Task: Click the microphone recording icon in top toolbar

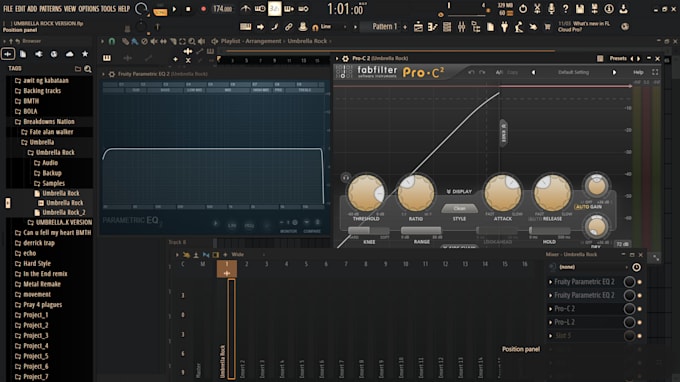Action: pyautogui.click(x=551, y=9)
